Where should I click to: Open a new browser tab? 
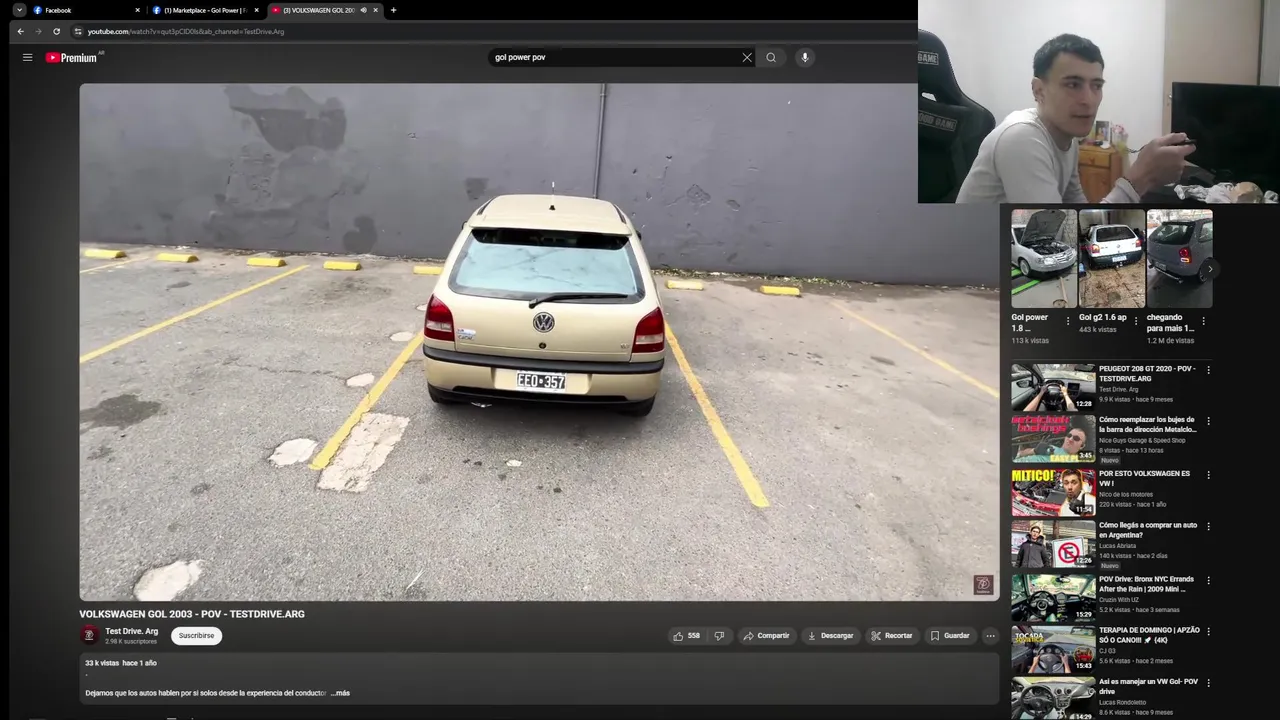click(393, 10)
